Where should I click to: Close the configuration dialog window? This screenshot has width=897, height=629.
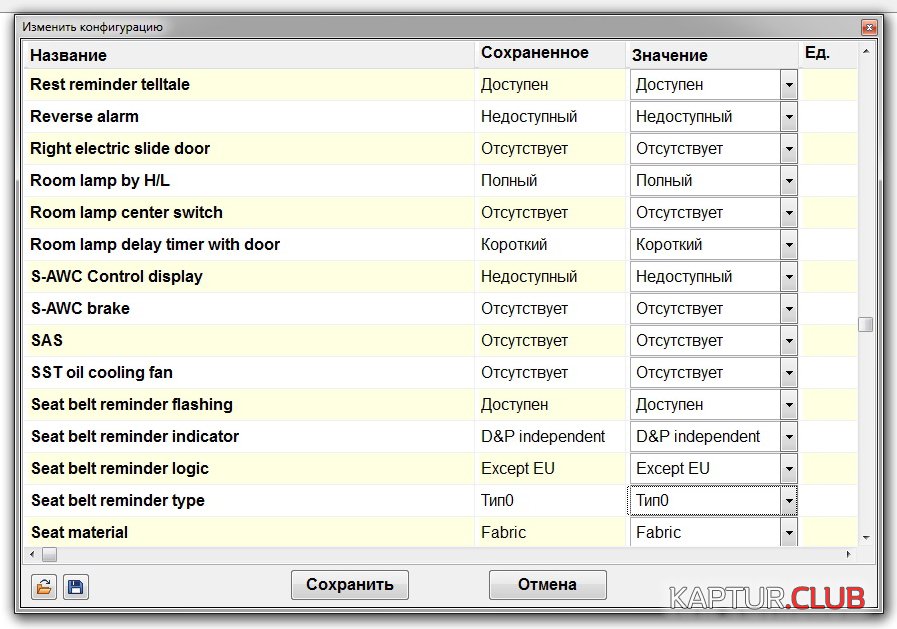click(868, 27)
